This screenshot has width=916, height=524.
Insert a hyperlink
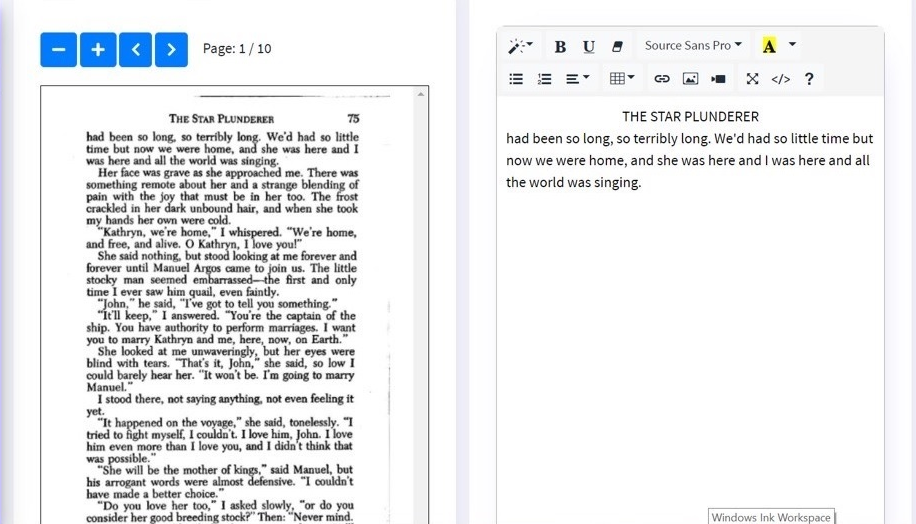(x=661, y=79)
